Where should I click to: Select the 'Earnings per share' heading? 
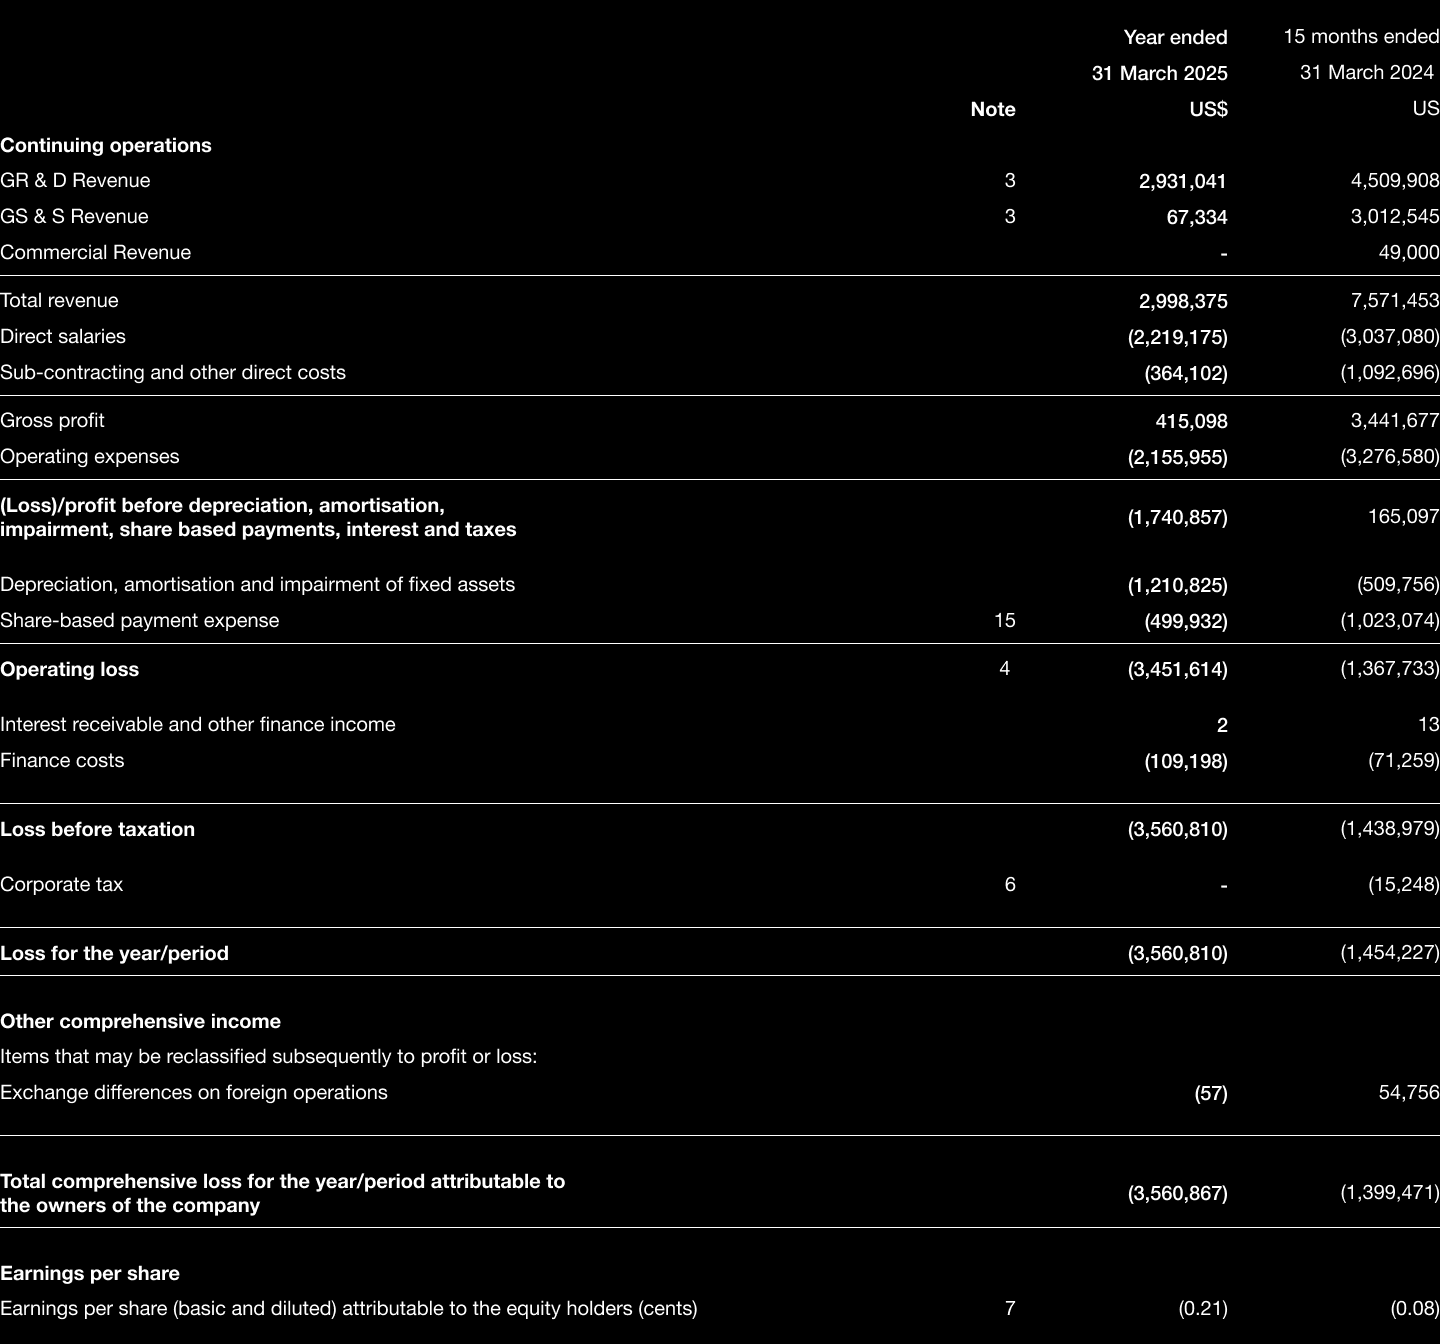[x=90, y=1273]
